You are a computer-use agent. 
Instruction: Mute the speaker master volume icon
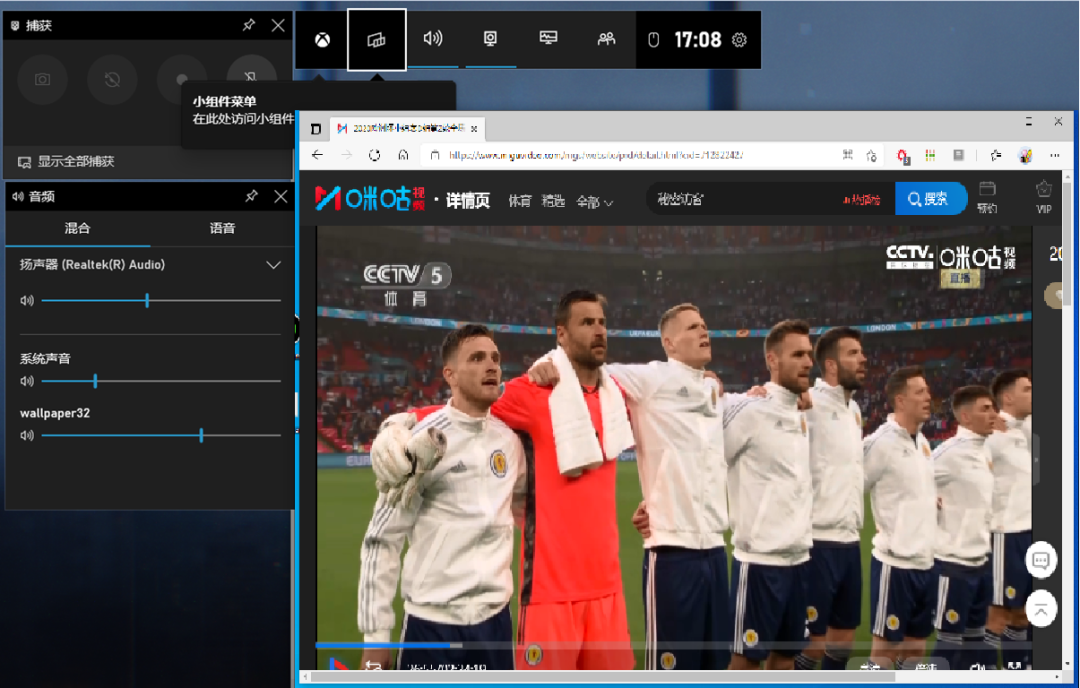pos(27,300)
